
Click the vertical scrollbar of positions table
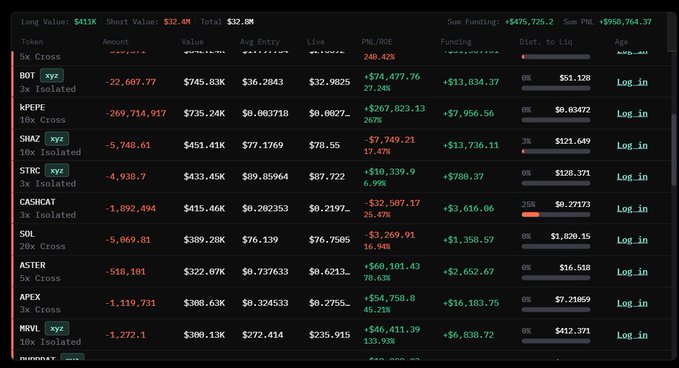point(673,149)
